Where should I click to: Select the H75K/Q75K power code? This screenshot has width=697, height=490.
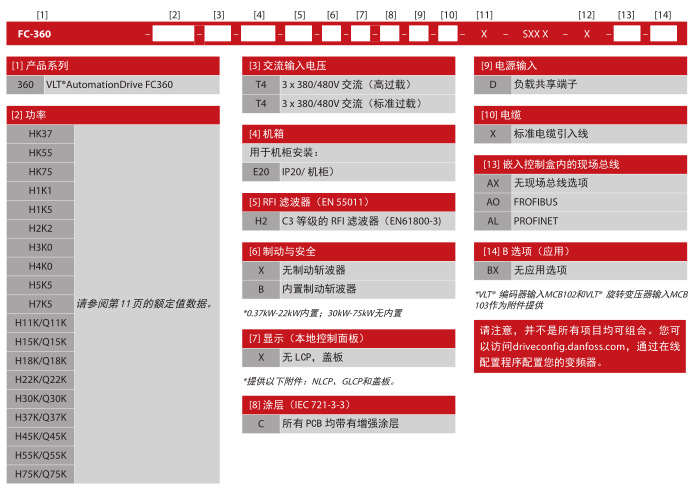click(x=40, y=474)
